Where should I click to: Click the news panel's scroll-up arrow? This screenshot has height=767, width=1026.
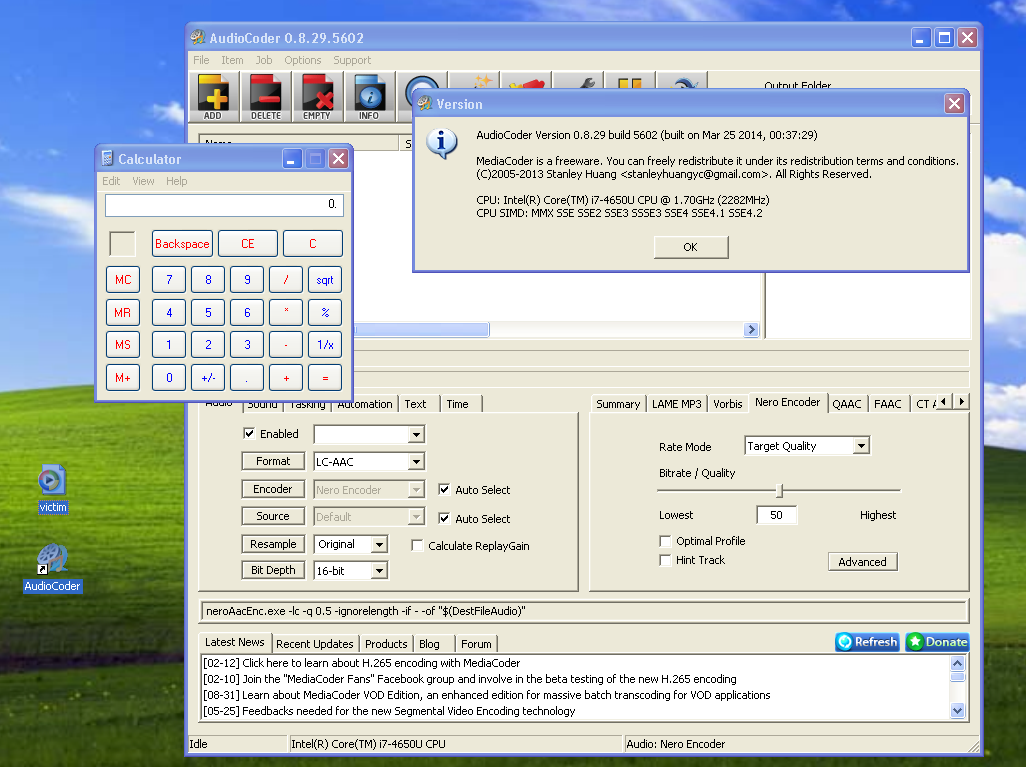tap(957, 663)
